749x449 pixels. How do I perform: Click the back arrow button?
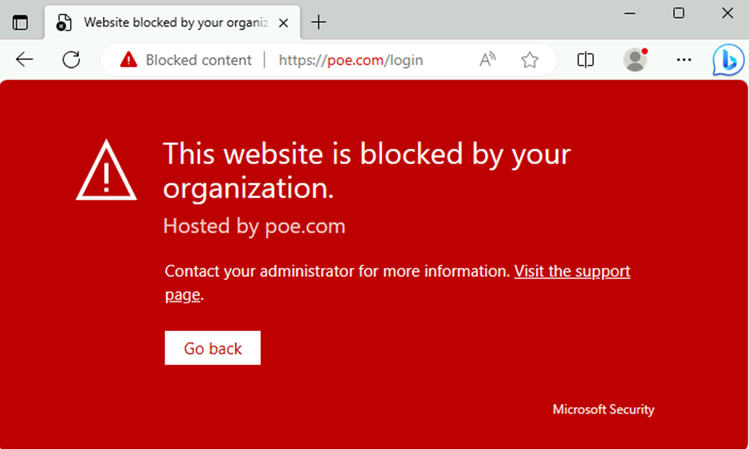25,60
